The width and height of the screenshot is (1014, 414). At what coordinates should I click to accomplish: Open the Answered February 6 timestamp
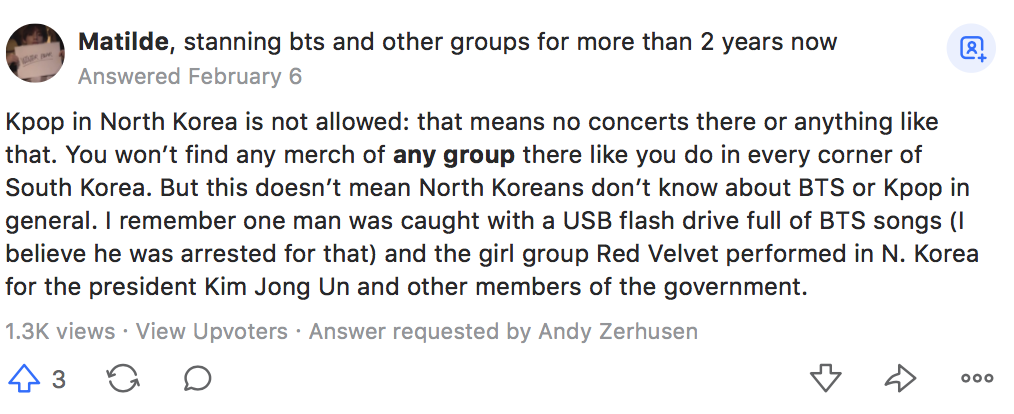pos(189,76)
